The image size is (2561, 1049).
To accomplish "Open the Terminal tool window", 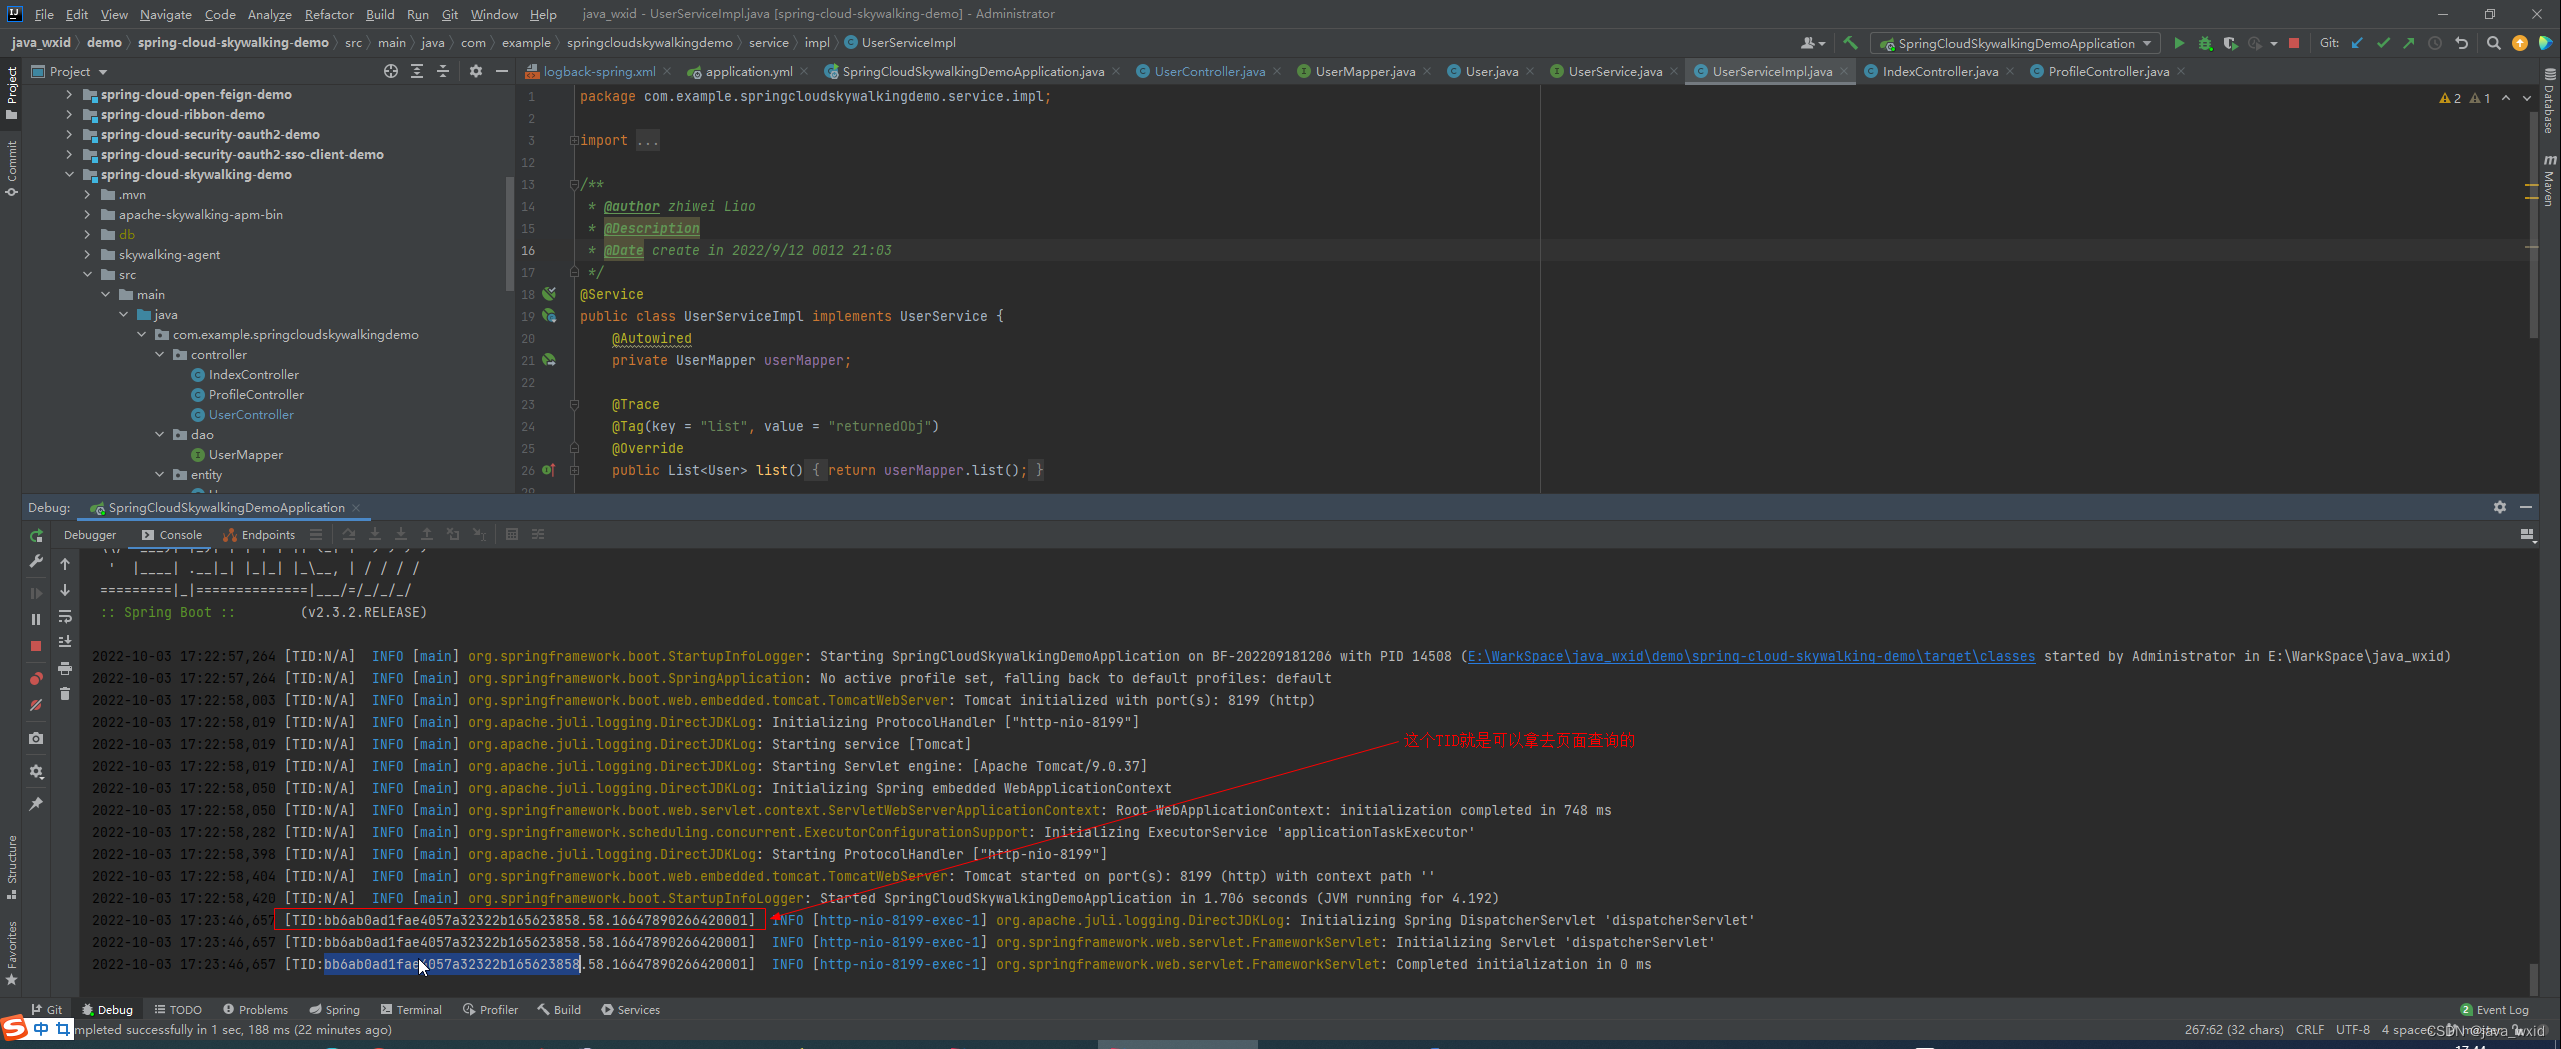I will coord(411,1010).
